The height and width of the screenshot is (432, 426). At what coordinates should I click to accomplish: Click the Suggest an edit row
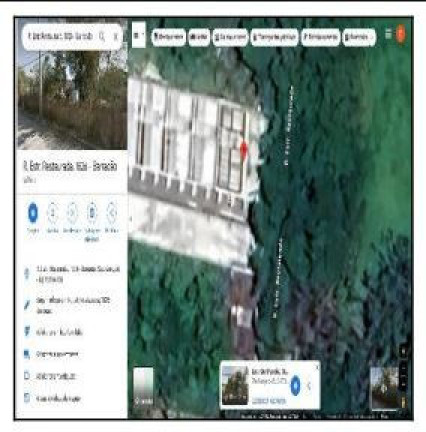point(72,305)
